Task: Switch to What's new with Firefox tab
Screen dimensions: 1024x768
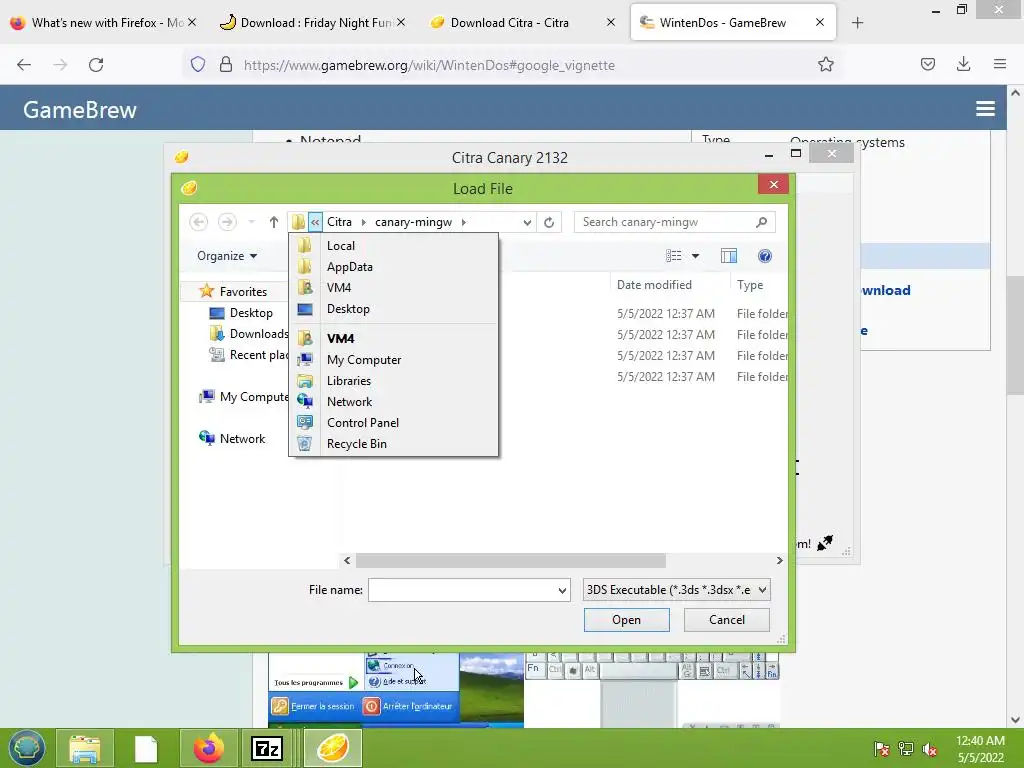Action: (103, 23)
